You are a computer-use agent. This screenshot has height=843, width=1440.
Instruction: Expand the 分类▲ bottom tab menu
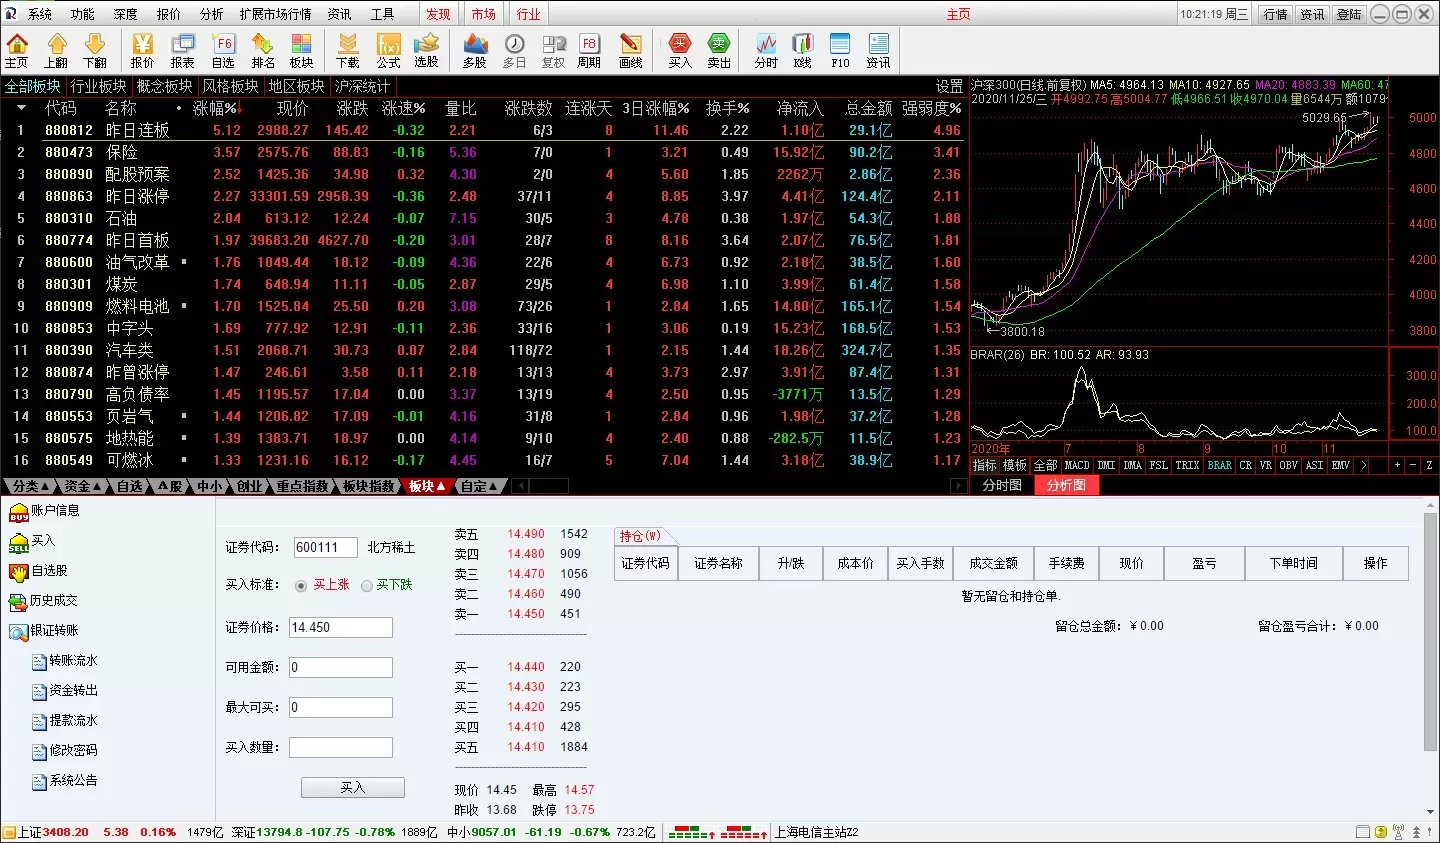[x=28, y=486]
